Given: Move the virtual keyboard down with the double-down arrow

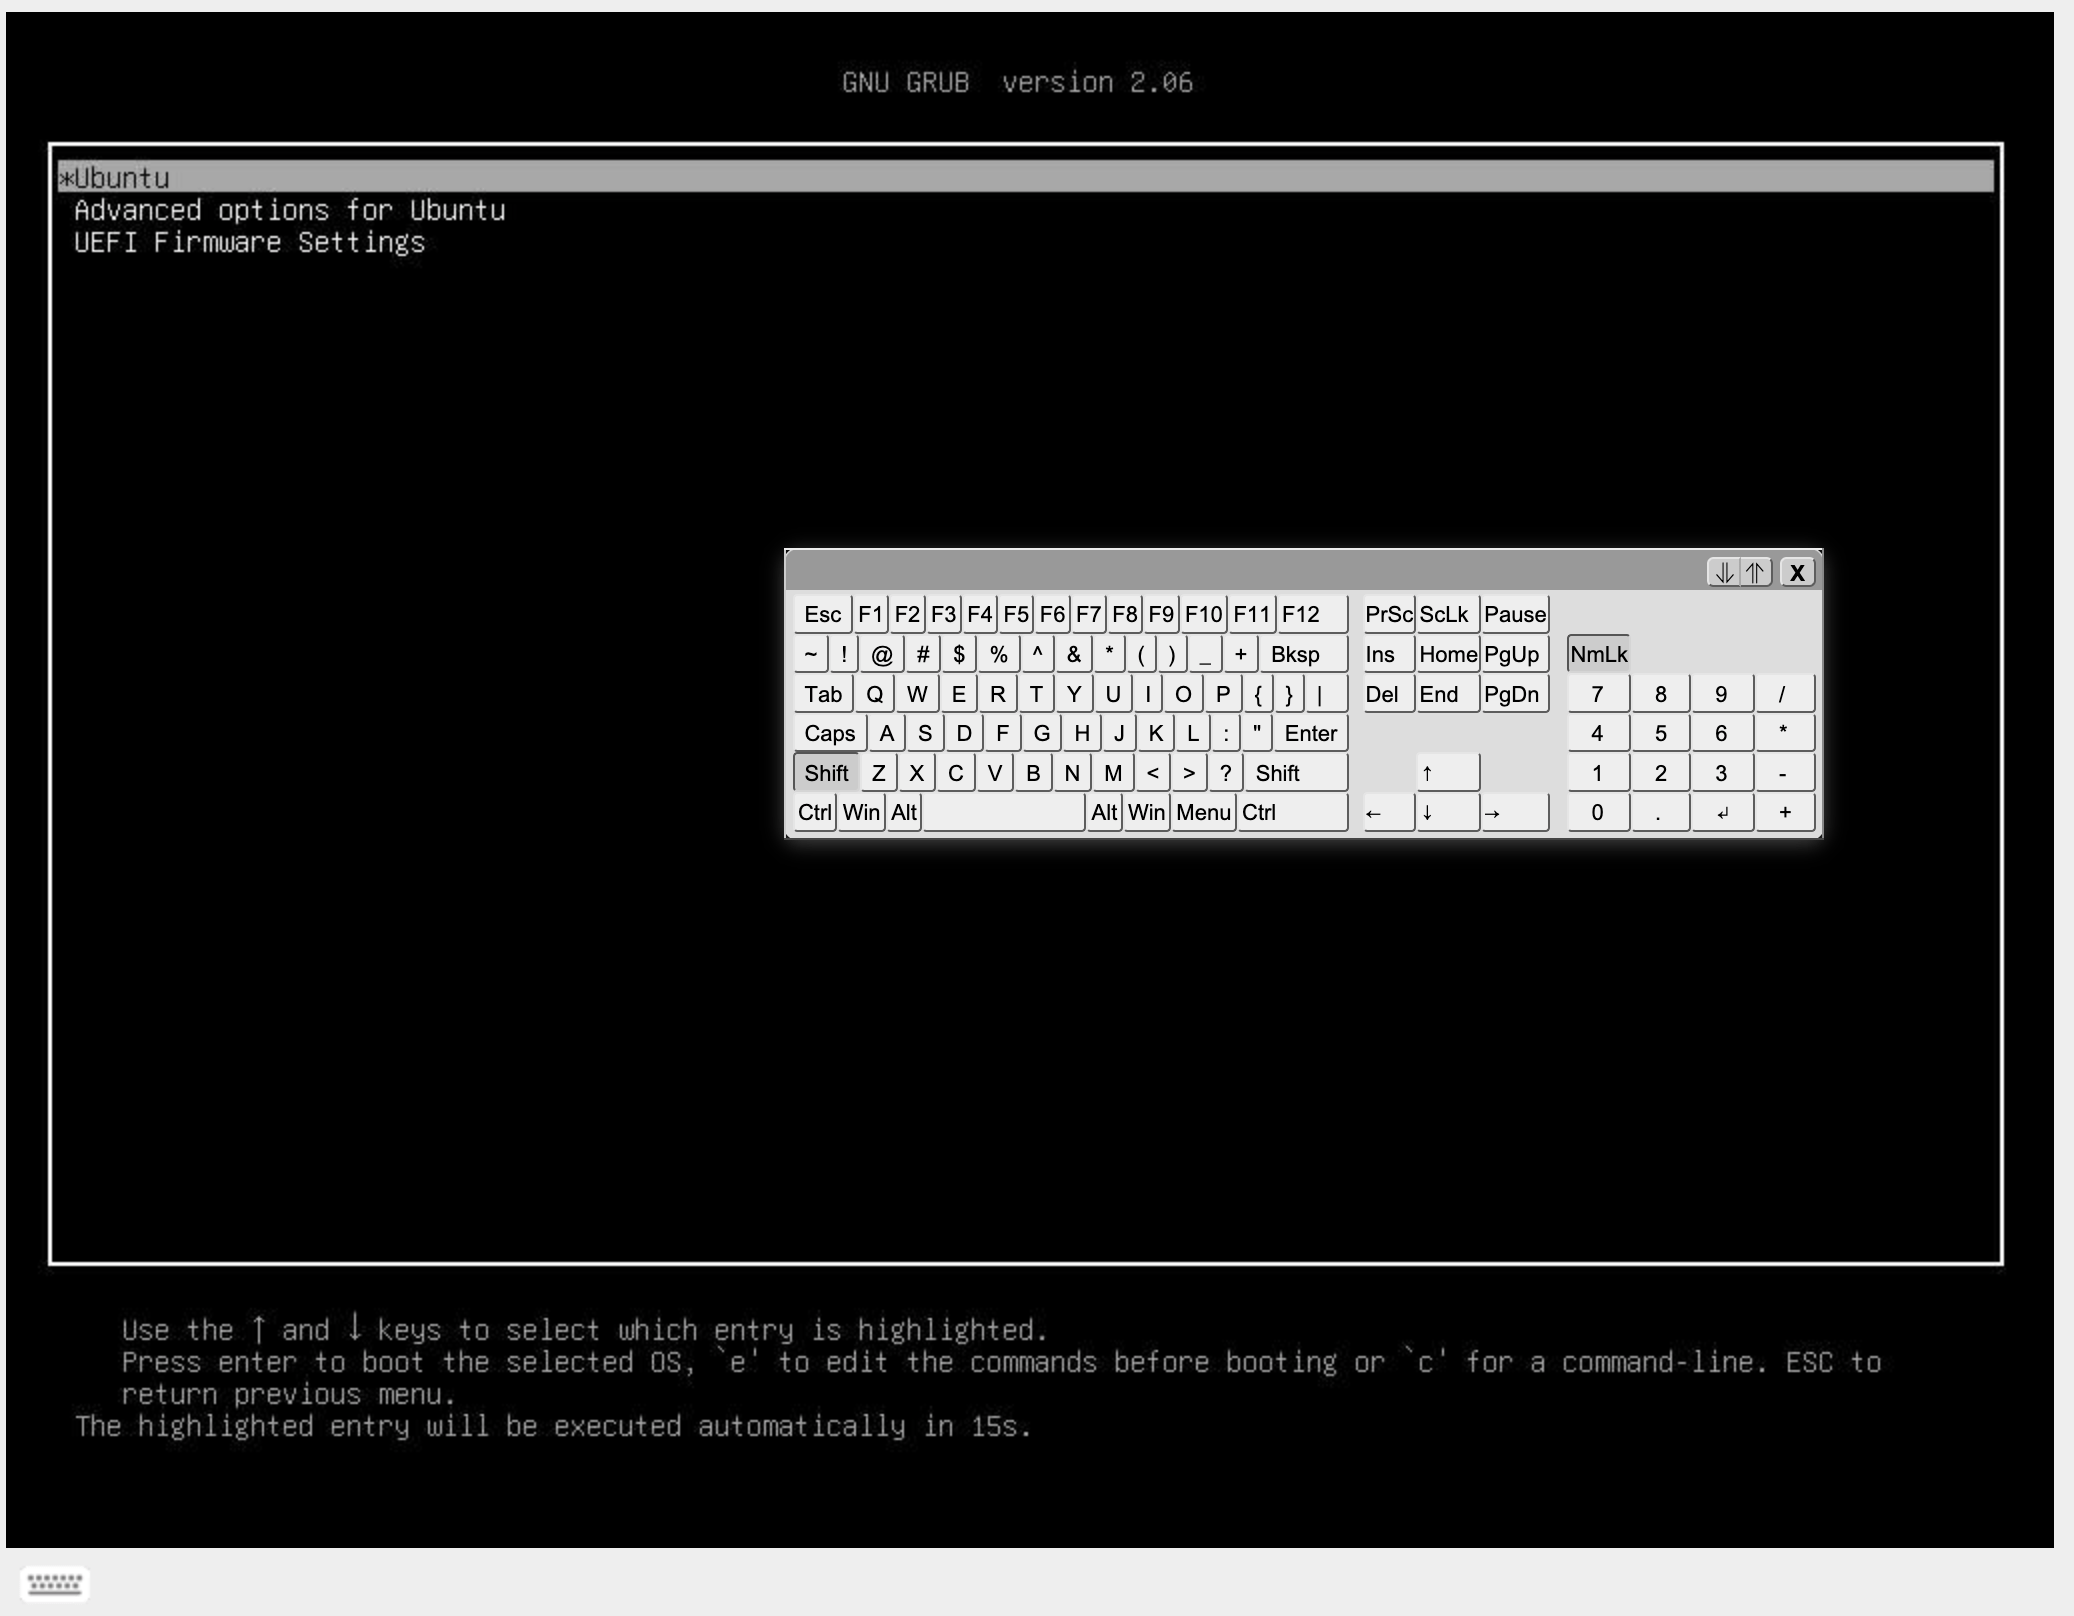Looking at the screenshot, I should tap(1723, 572).
